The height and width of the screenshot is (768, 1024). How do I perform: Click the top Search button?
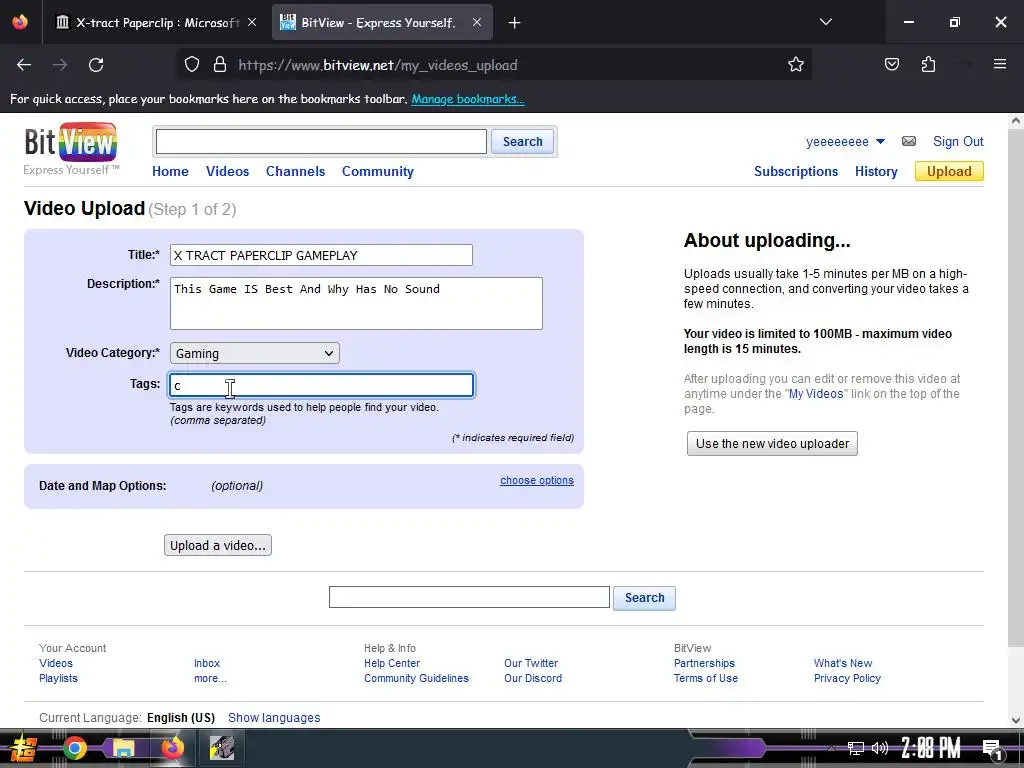[x=522, y=142]
